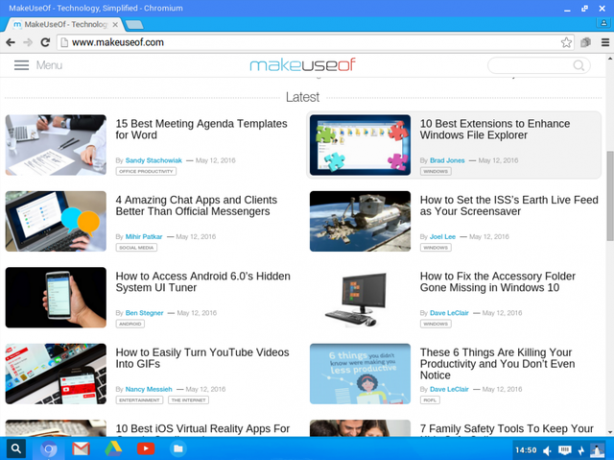Click author Joel Lee
The image size is (614, 460).
[442, 237]
